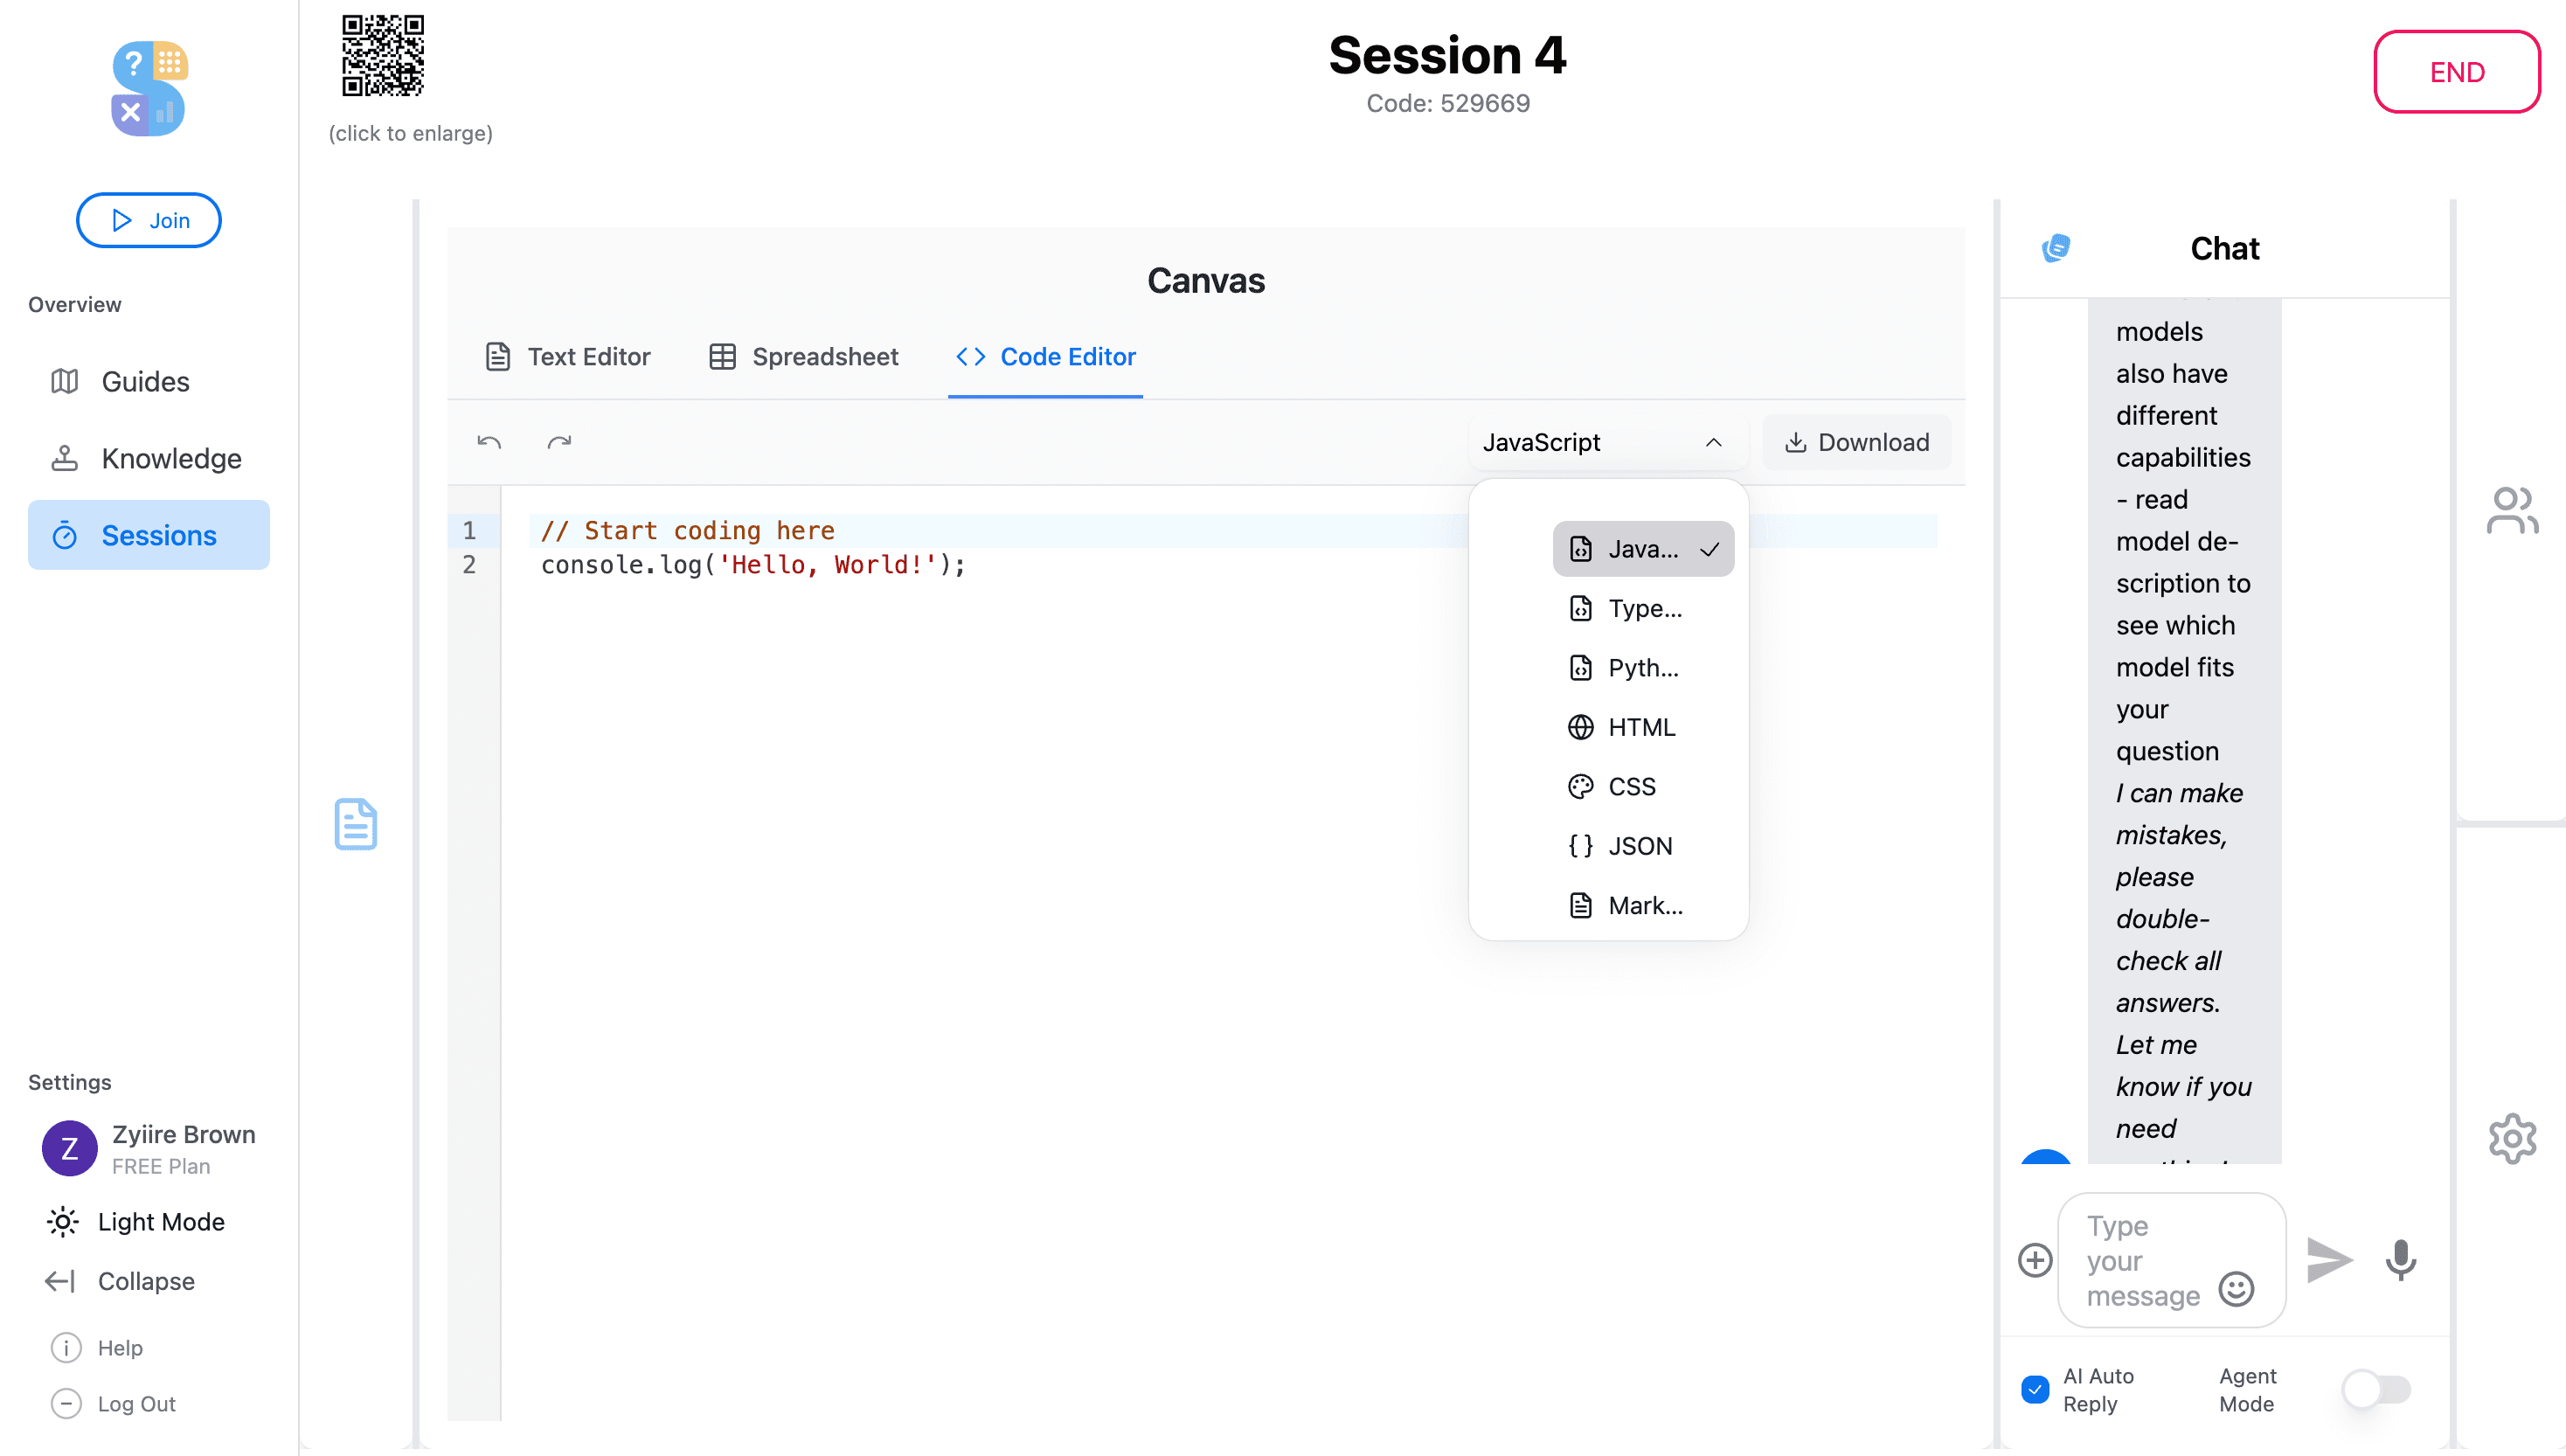Pick JSON from the language options
Image resolution: width=2566 pixels, height=1456 pixels.
pos(1639,845)
